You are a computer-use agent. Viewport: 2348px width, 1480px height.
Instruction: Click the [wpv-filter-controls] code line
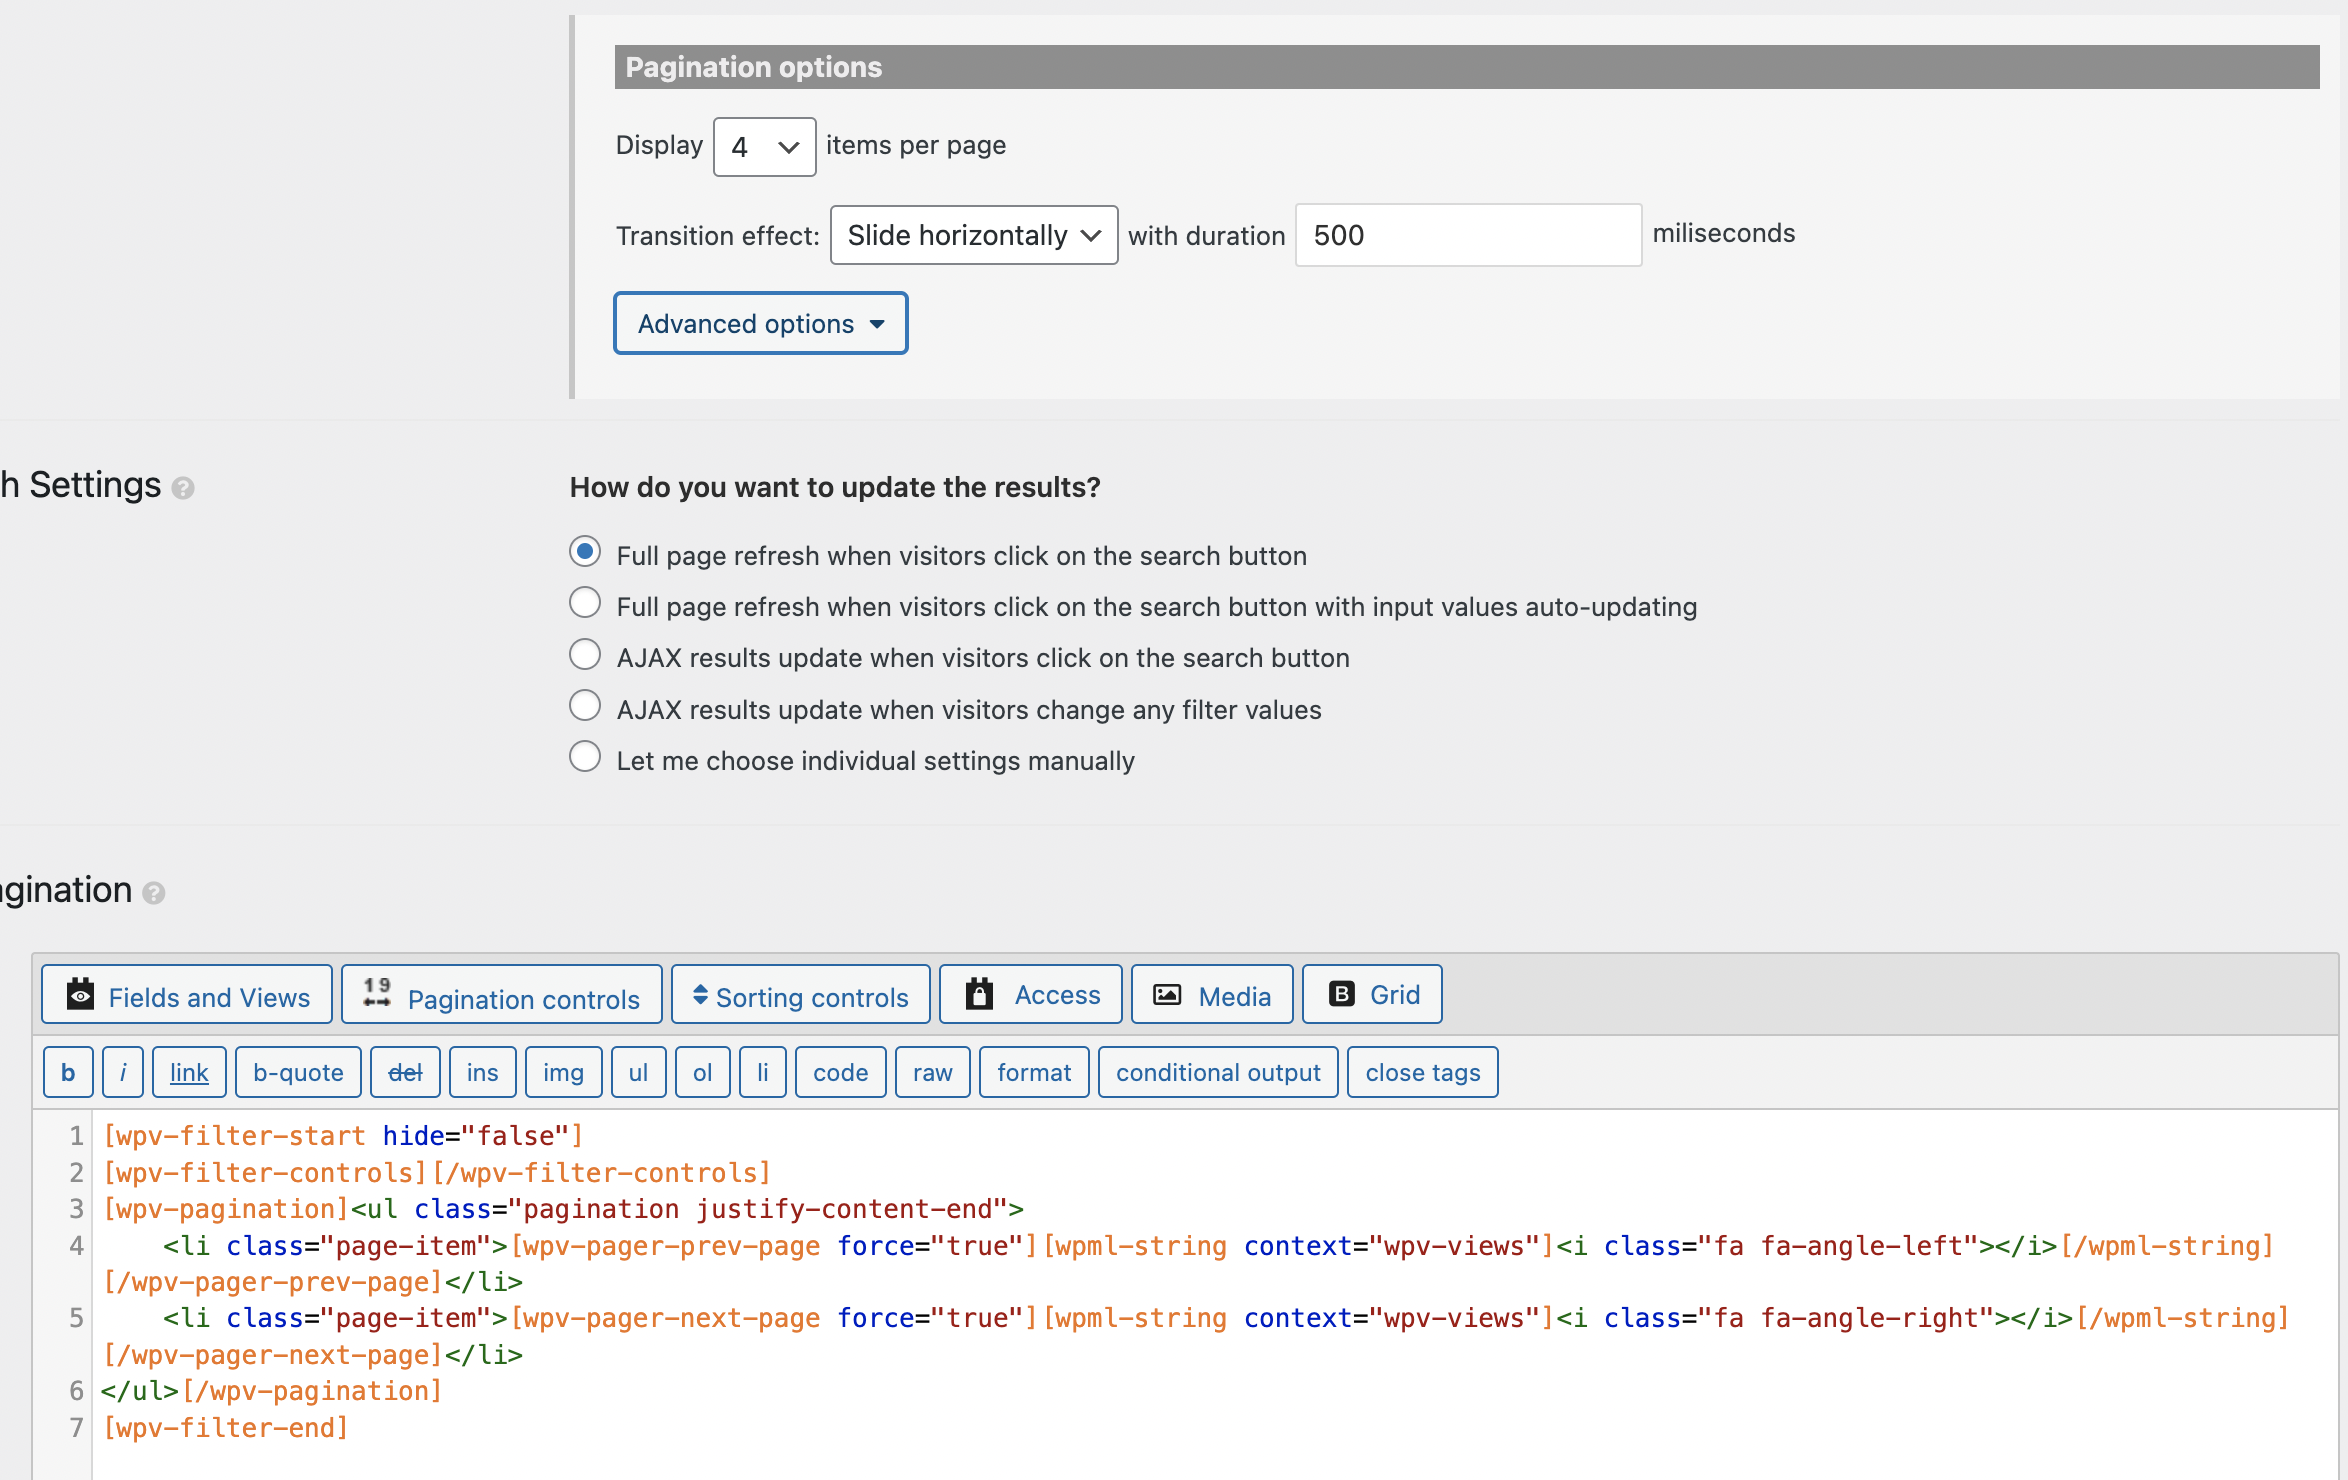(437, 1172)
